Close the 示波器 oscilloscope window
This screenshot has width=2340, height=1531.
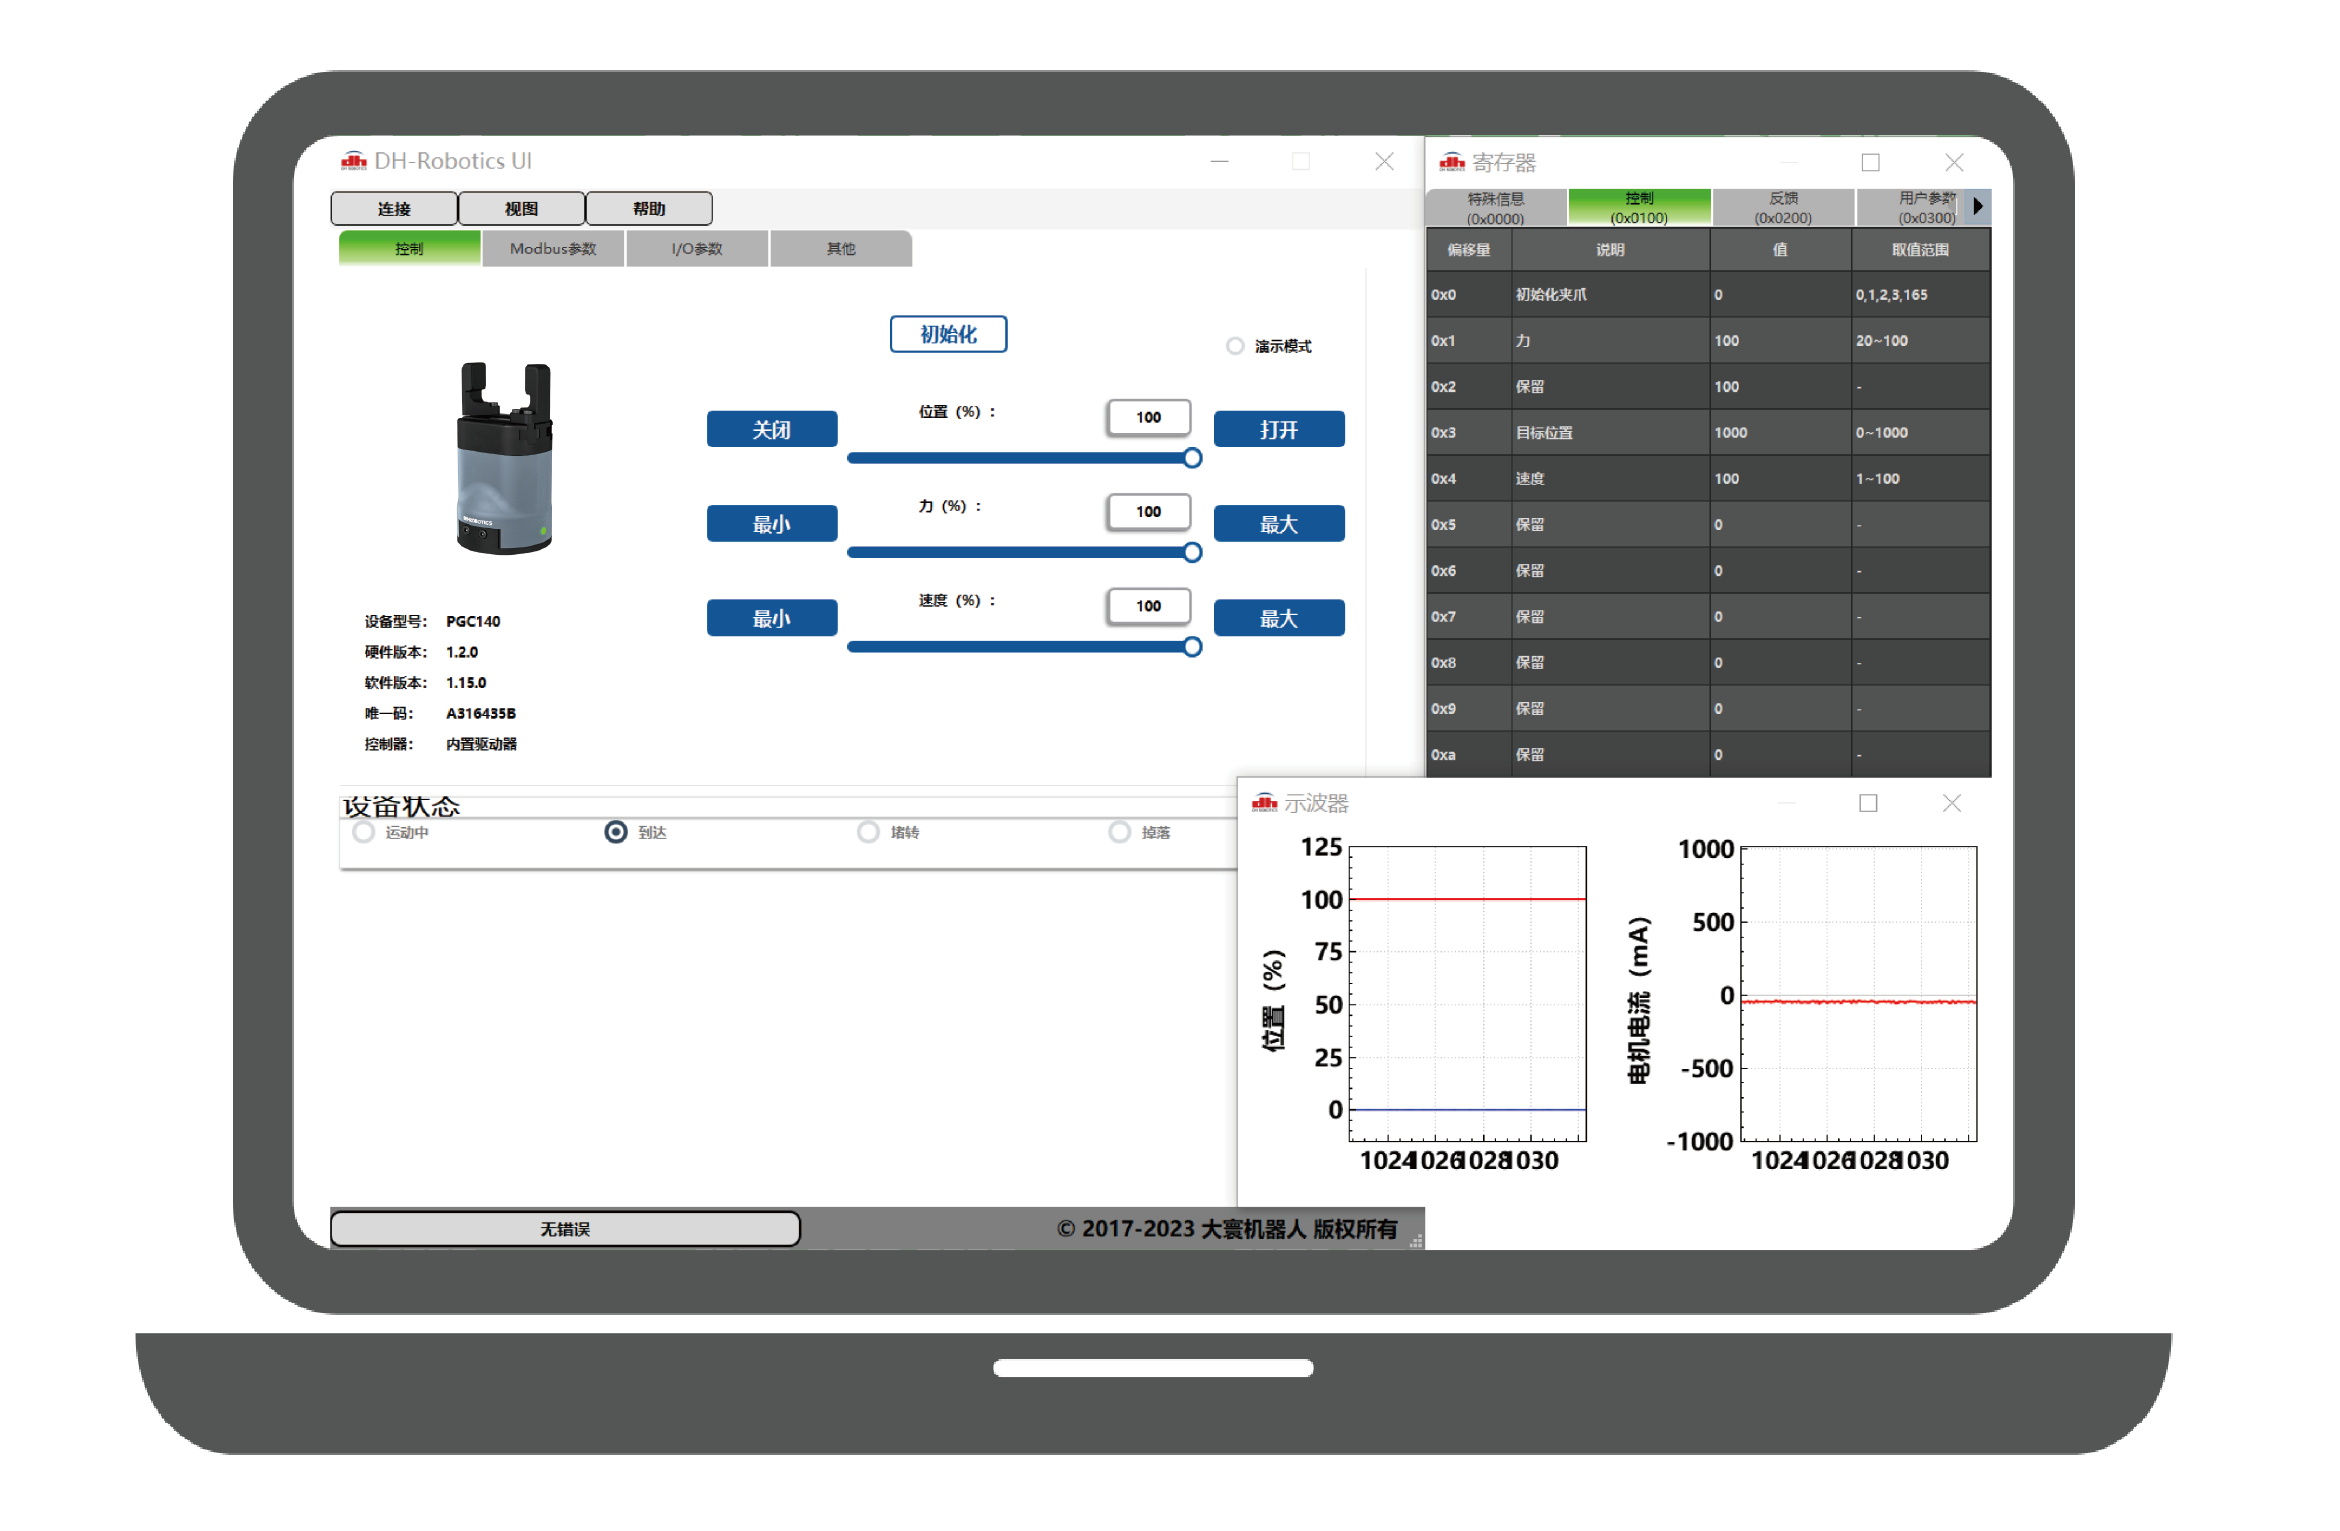pos(1951,803)
